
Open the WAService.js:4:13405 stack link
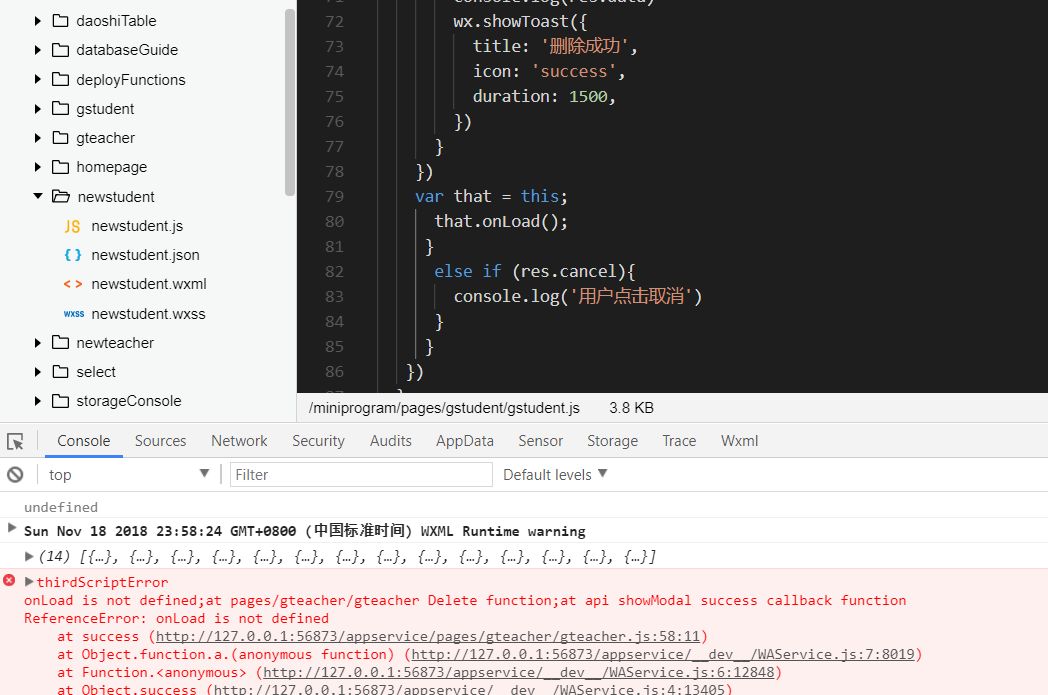tap(469, 689)
